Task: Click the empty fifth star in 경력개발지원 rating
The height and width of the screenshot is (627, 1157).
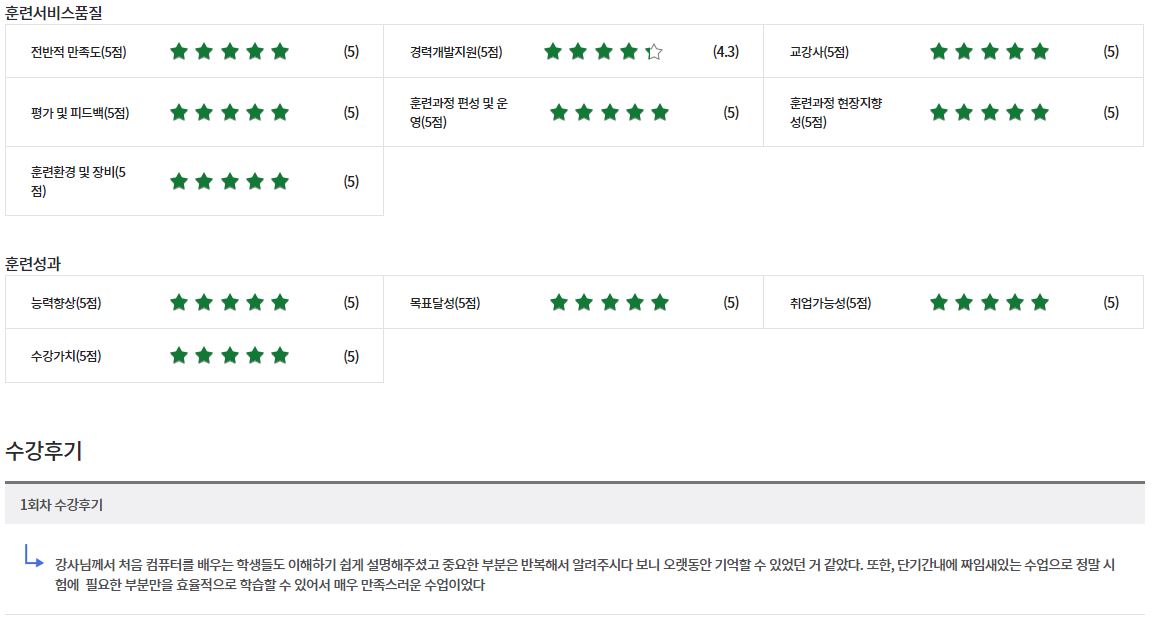Action: pos(654,52)
